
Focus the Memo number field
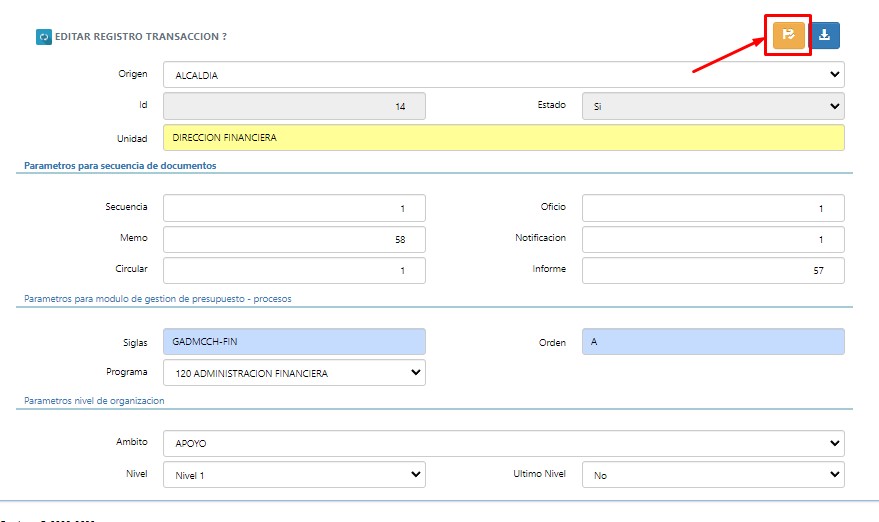(x=293, y=240)
